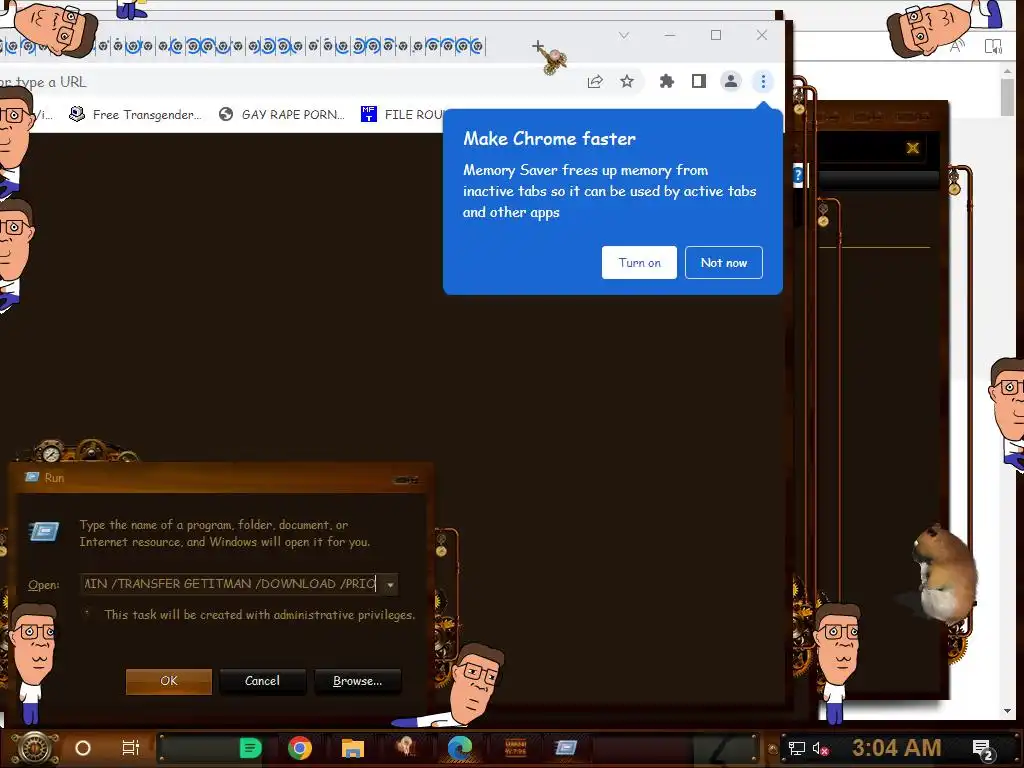Open the FILE ROU bookmark
Viewport: 1024px width, 768px height.
pos(402,115)
